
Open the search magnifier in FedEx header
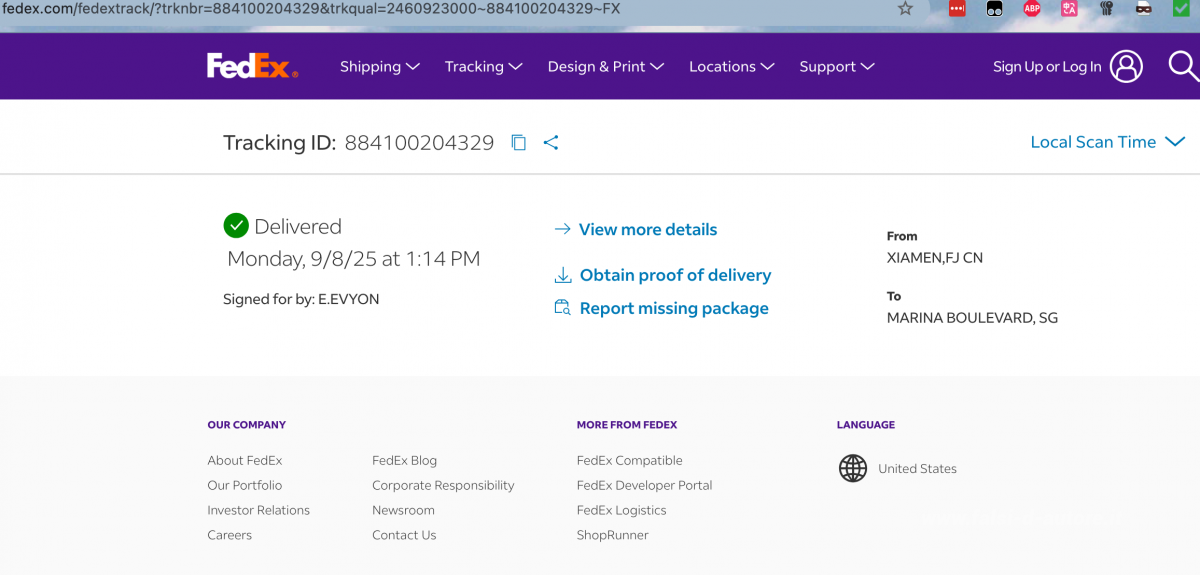(1183, 66)
